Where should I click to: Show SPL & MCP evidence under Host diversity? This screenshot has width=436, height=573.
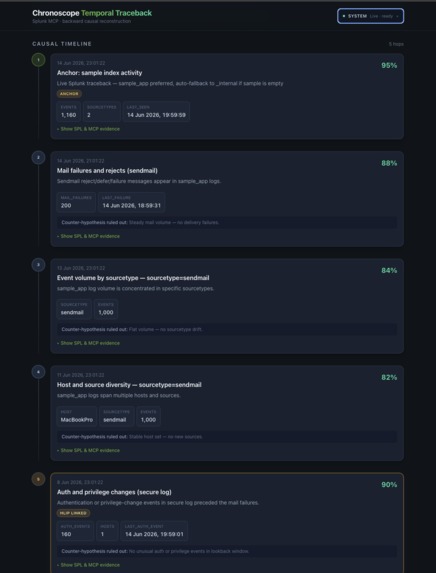click(88, 450)
